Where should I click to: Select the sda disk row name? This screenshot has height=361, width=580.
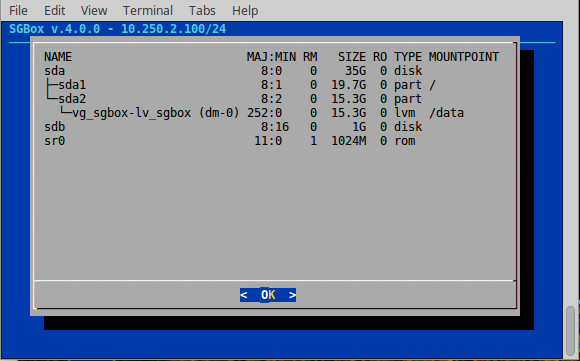(x=54, y=71)
